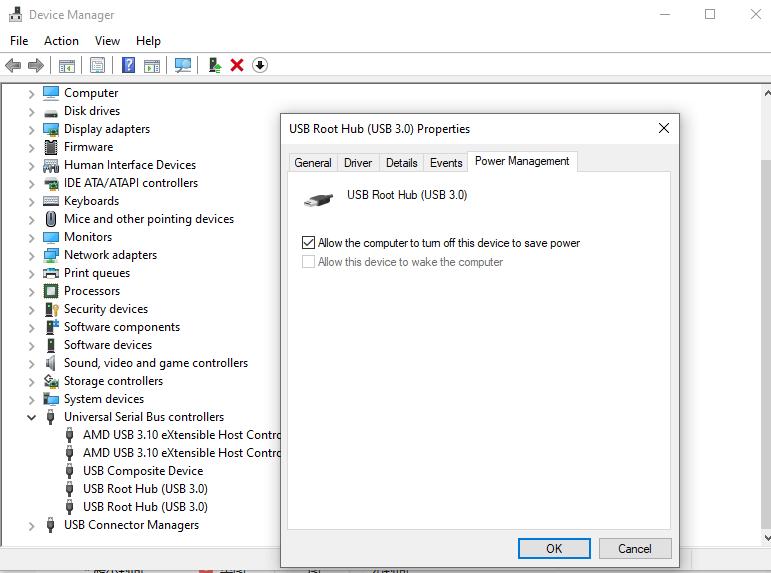
Task: Switch to the General tab
Action: (x=313, y=163)
